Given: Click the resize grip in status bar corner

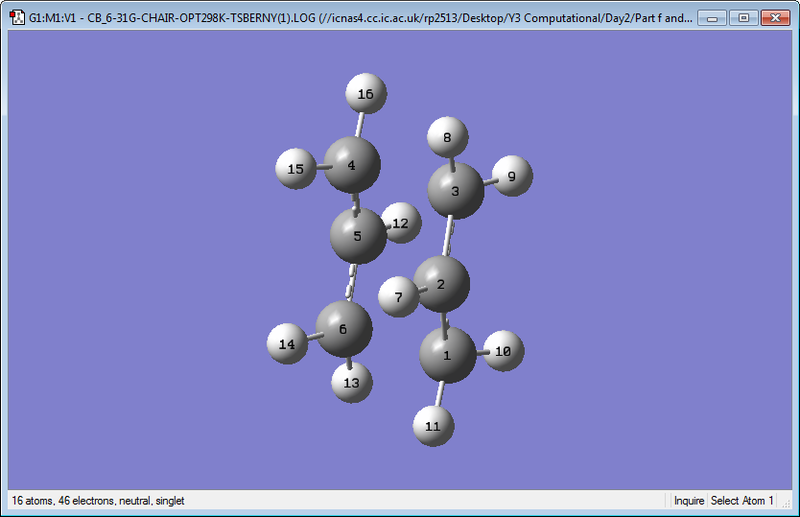Looking at the screenshot, I should coord(786,503).
